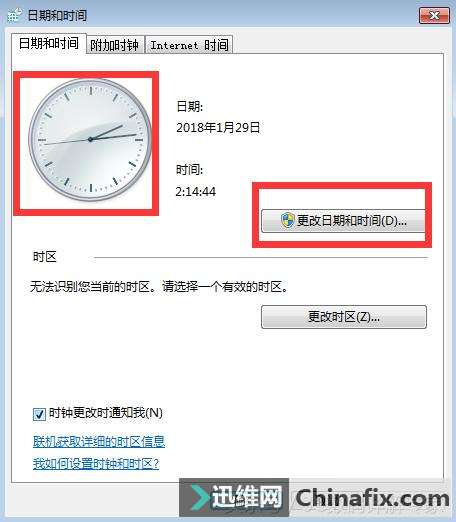
Task: Click the 更改时区(Z)... button
Action: pyautogui.click(x=344, y=317)
